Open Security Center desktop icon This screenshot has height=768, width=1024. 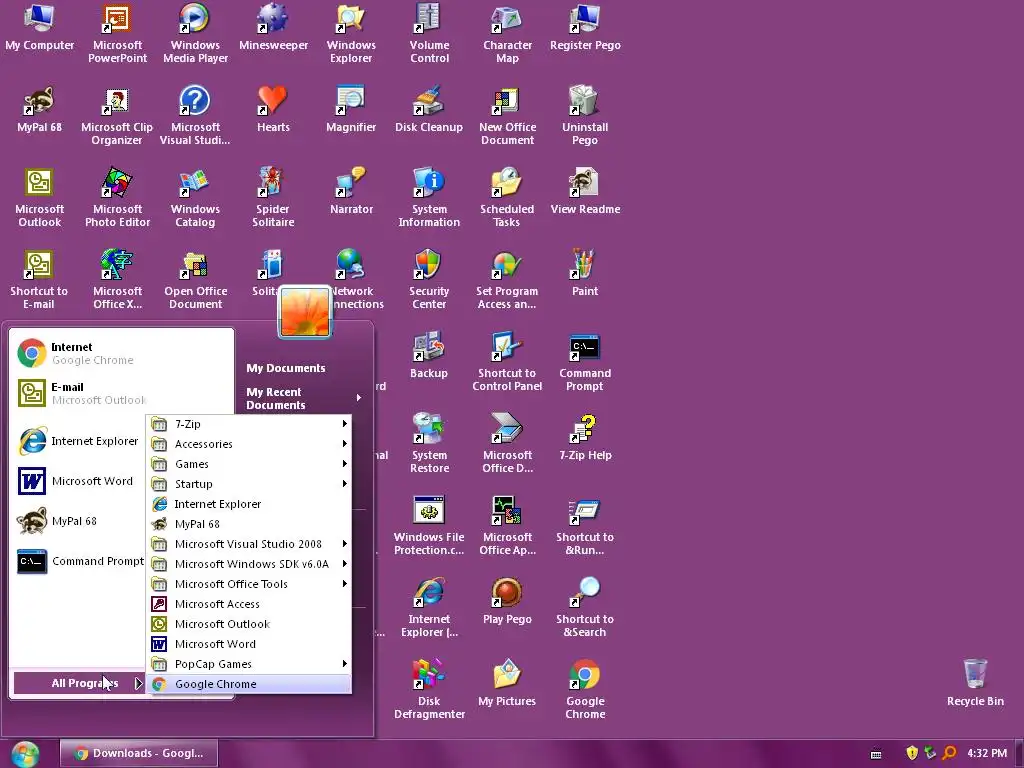(x=429, y=279)
